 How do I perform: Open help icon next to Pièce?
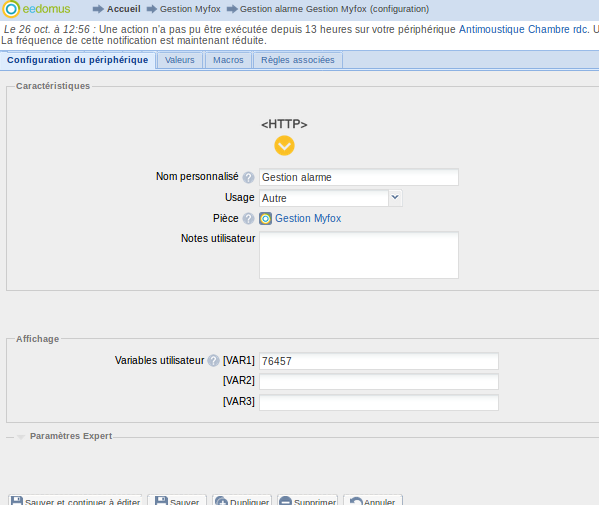[248, 219]
